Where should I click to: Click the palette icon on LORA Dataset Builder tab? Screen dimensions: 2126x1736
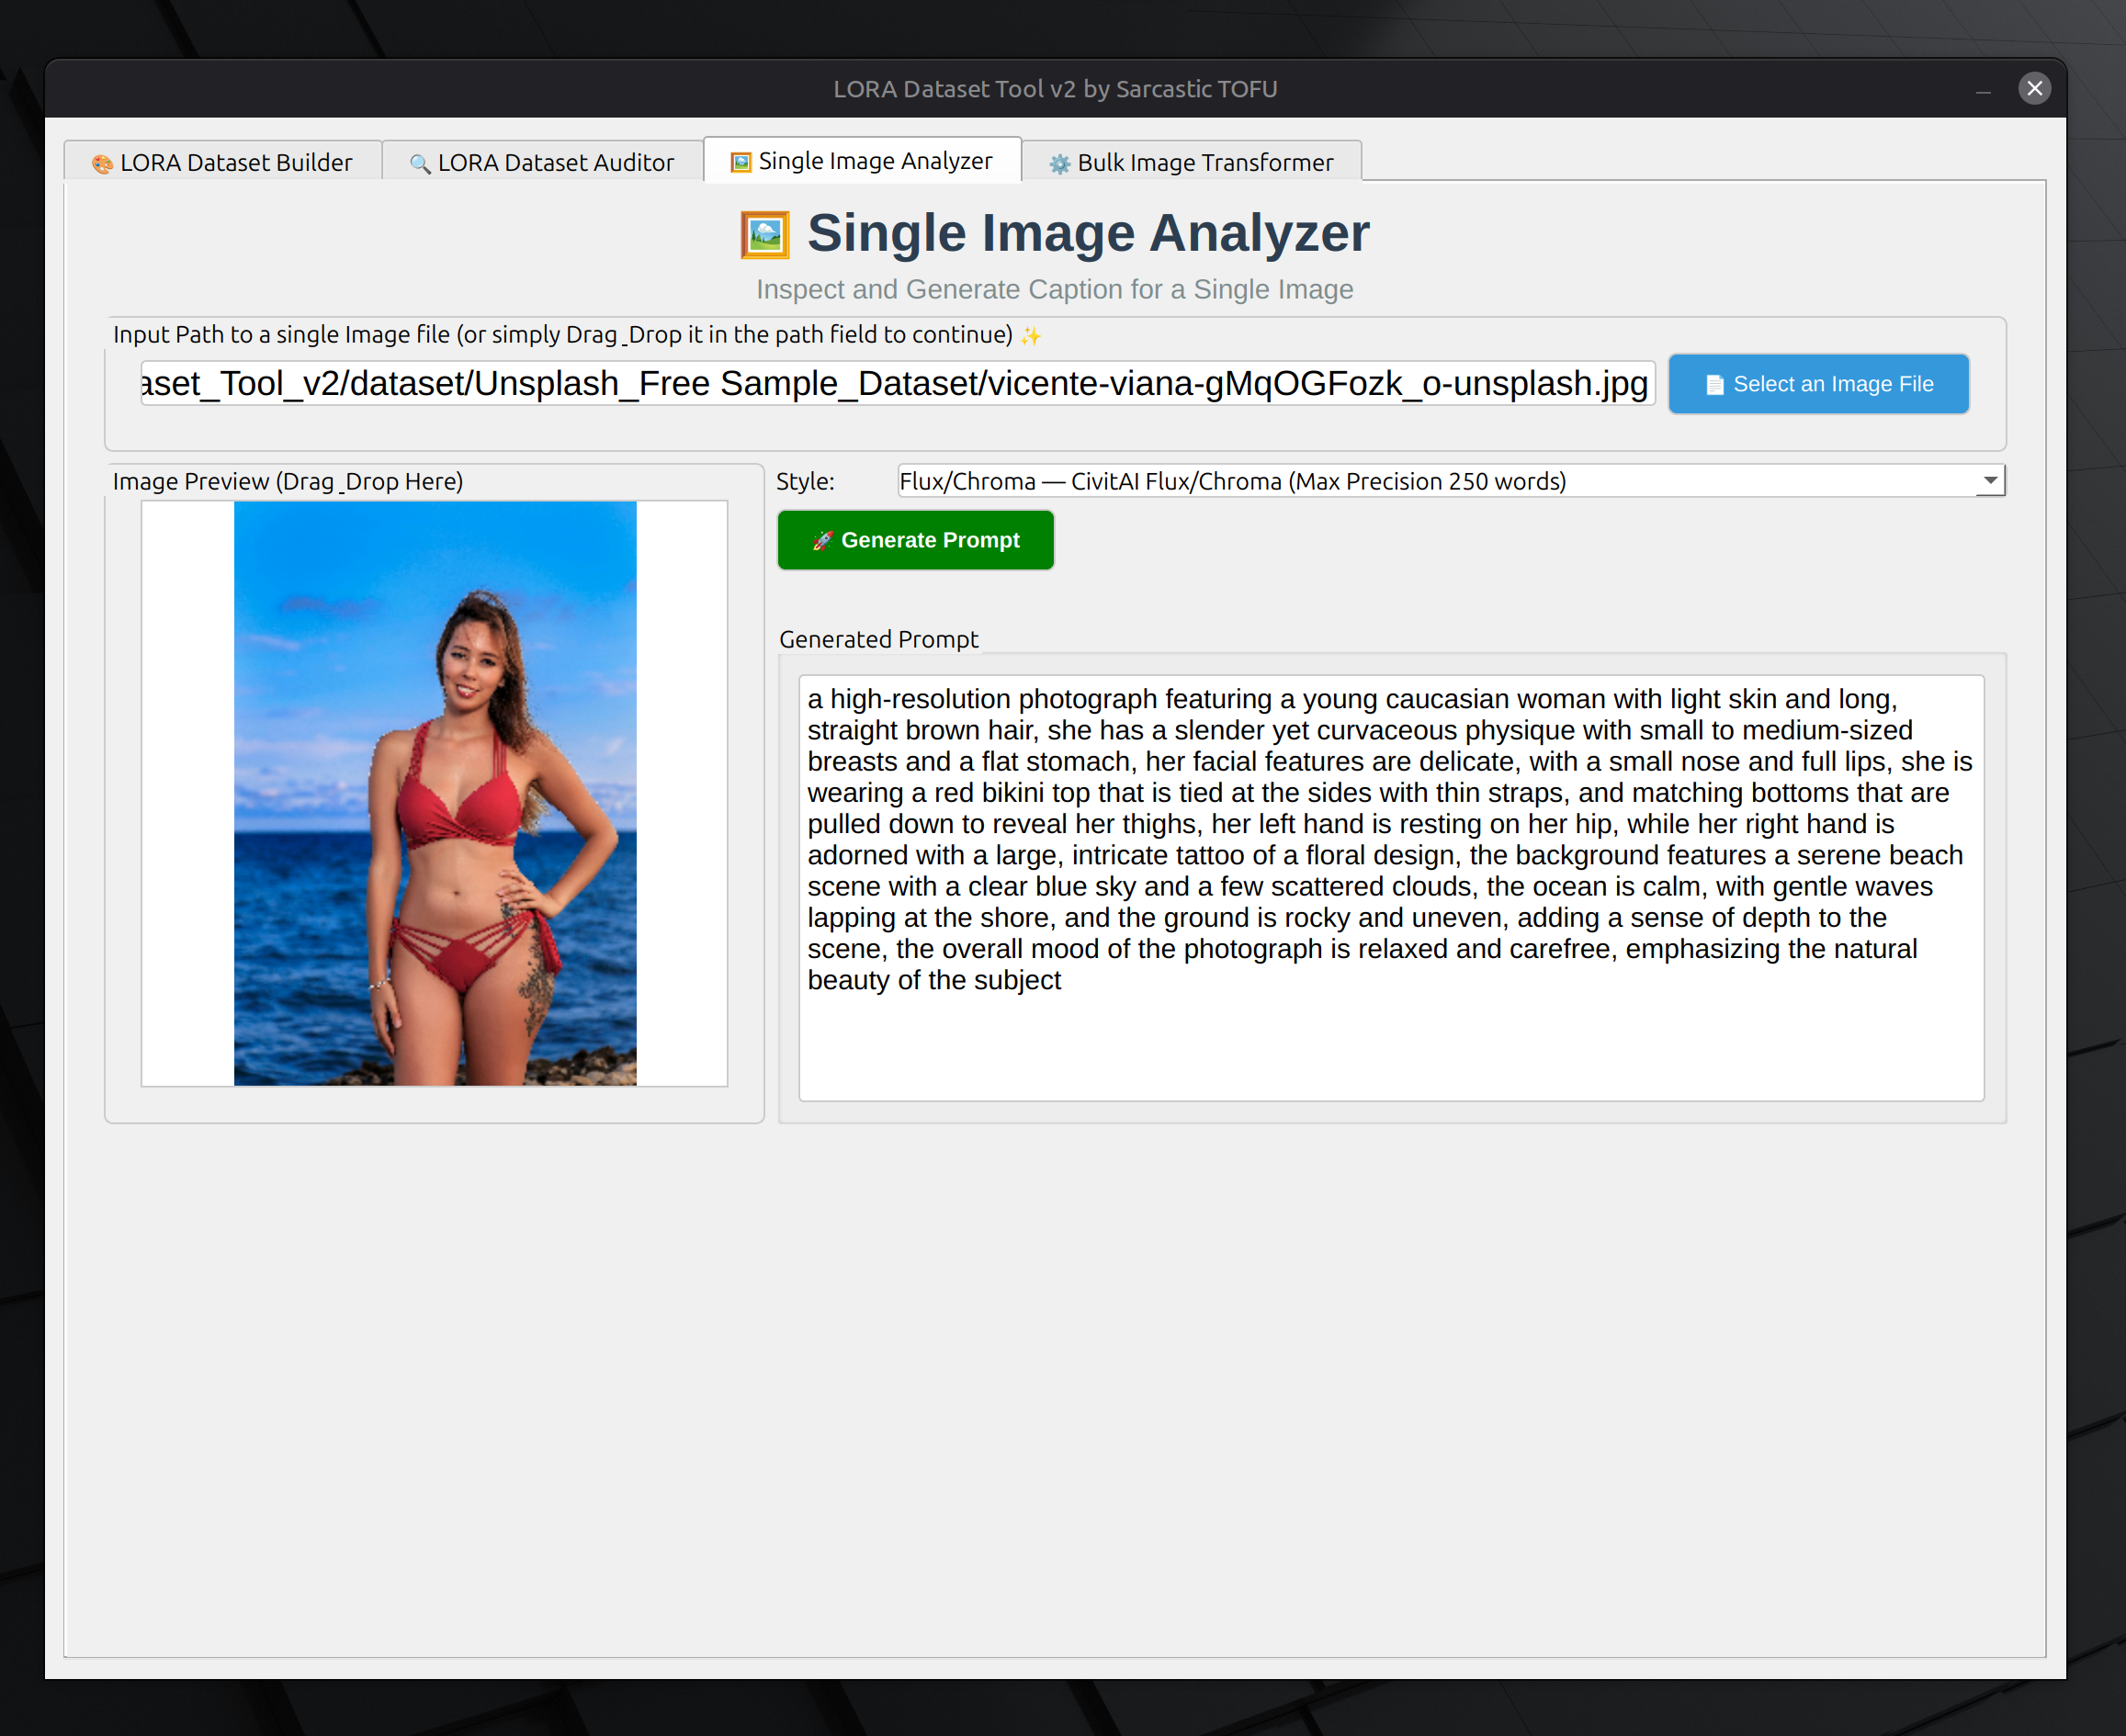click(102, 164)
